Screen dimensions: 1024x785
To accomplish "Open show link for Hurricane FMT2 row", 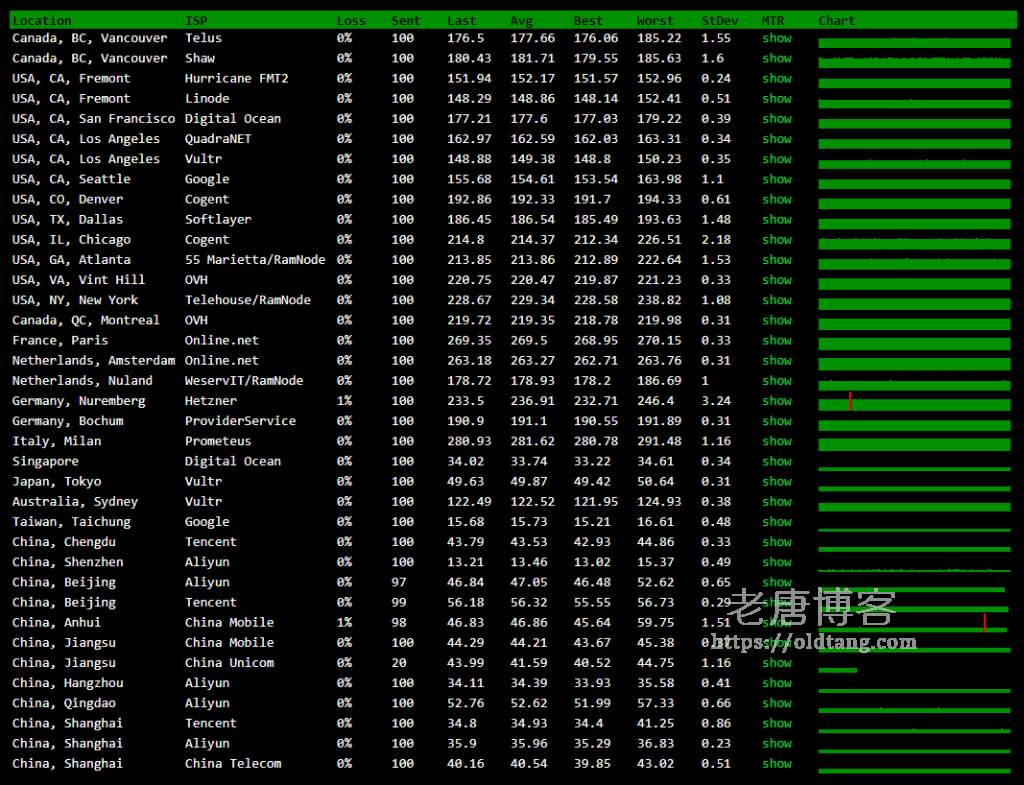I will [x=776, y=78].
